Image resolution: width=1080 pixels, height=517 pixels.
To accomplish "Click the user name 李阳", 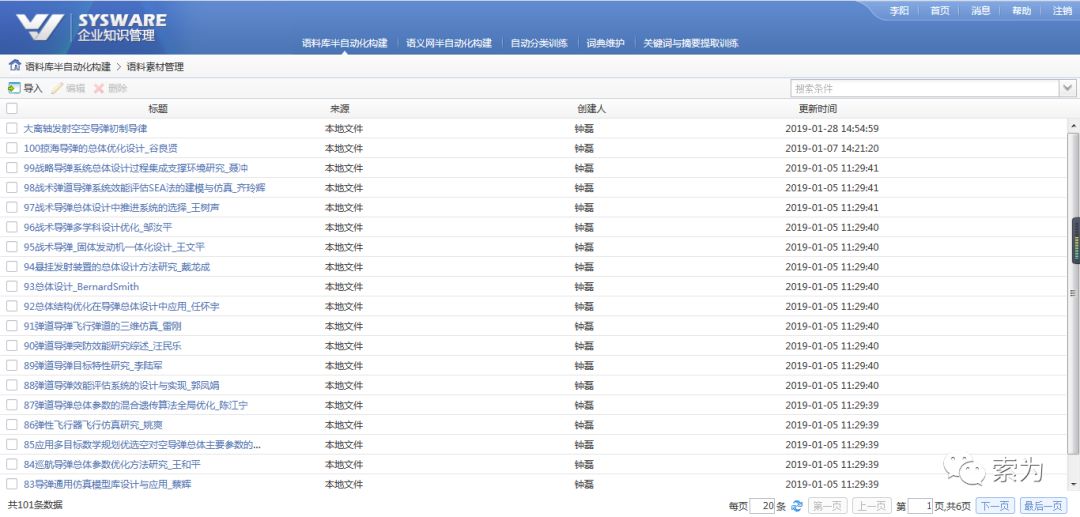I will click(x=899, y=10).
